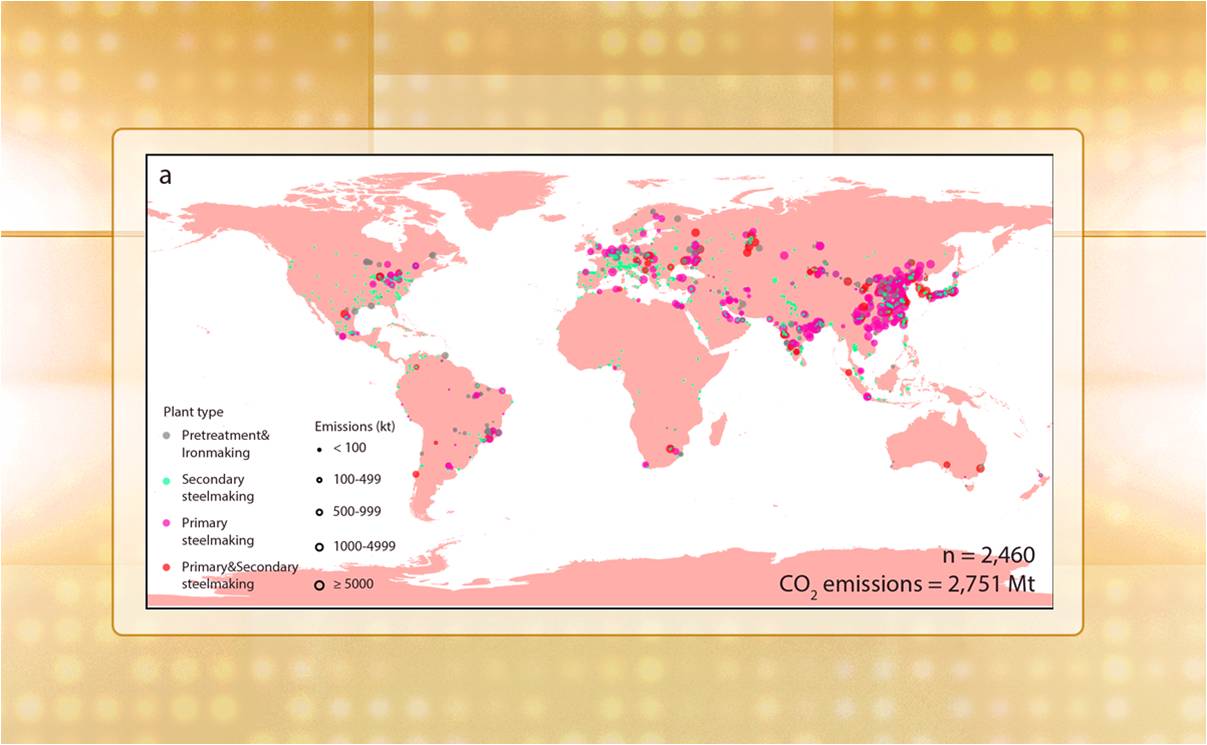Select the smallest '< 100' emissions circle
Image resolution: width=1207 pixels, height=745 pixels.
click(319, 447)
